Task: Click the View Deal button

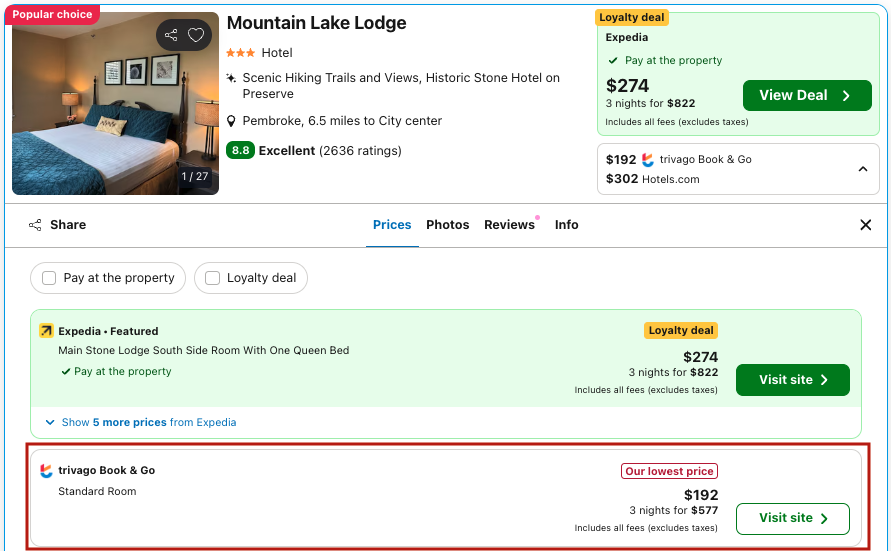Action: (x=807, y=95)
